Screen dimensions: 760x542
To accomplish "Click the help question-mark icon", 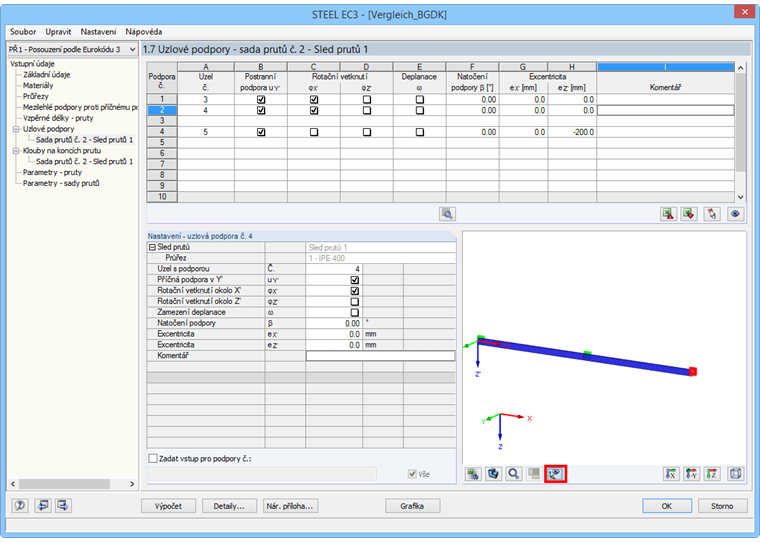I will [20, 506].
